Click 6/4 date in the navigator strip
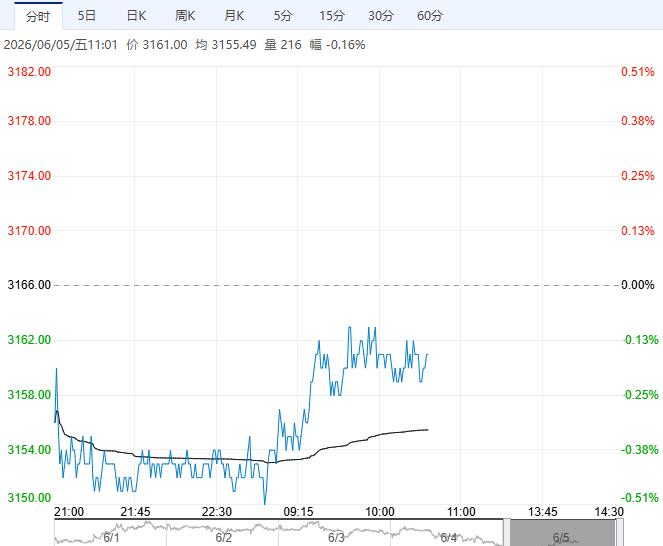This screenshot has height=546, width=663. 449,538
